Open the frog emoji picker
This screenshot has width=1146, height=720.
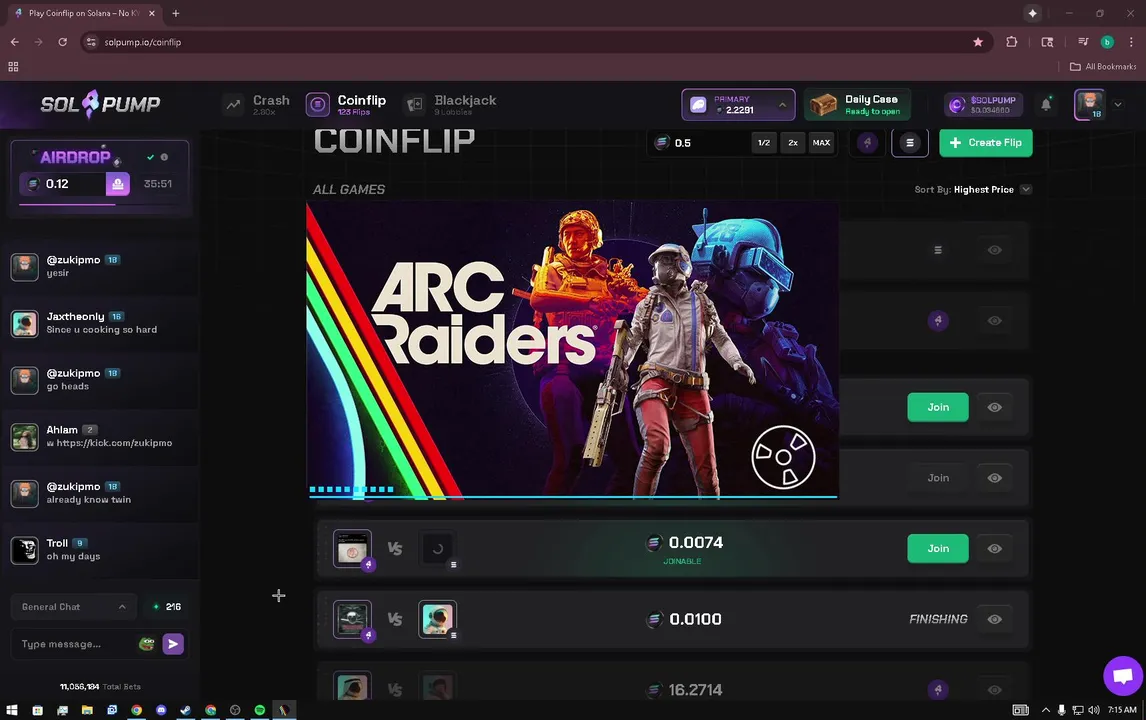[x=147, y=644]
